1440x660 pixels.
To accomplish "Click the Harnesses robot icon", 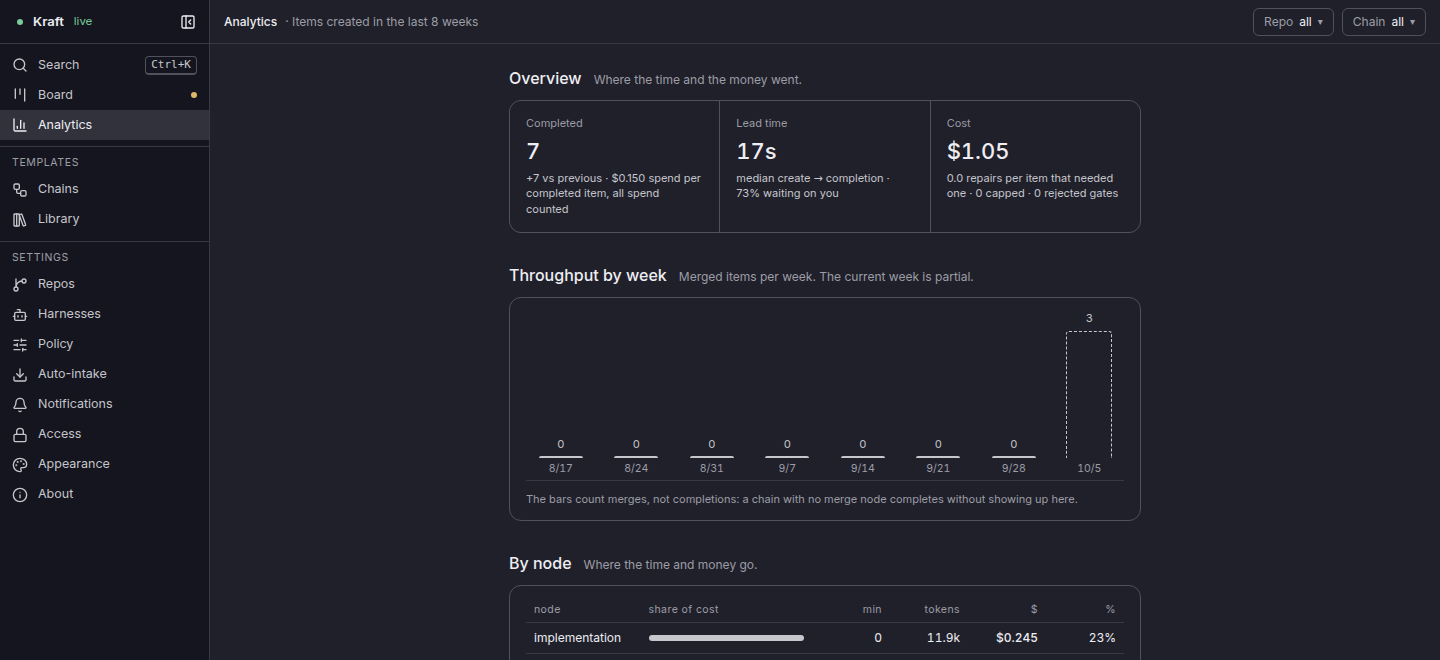I will pos(19,314).
